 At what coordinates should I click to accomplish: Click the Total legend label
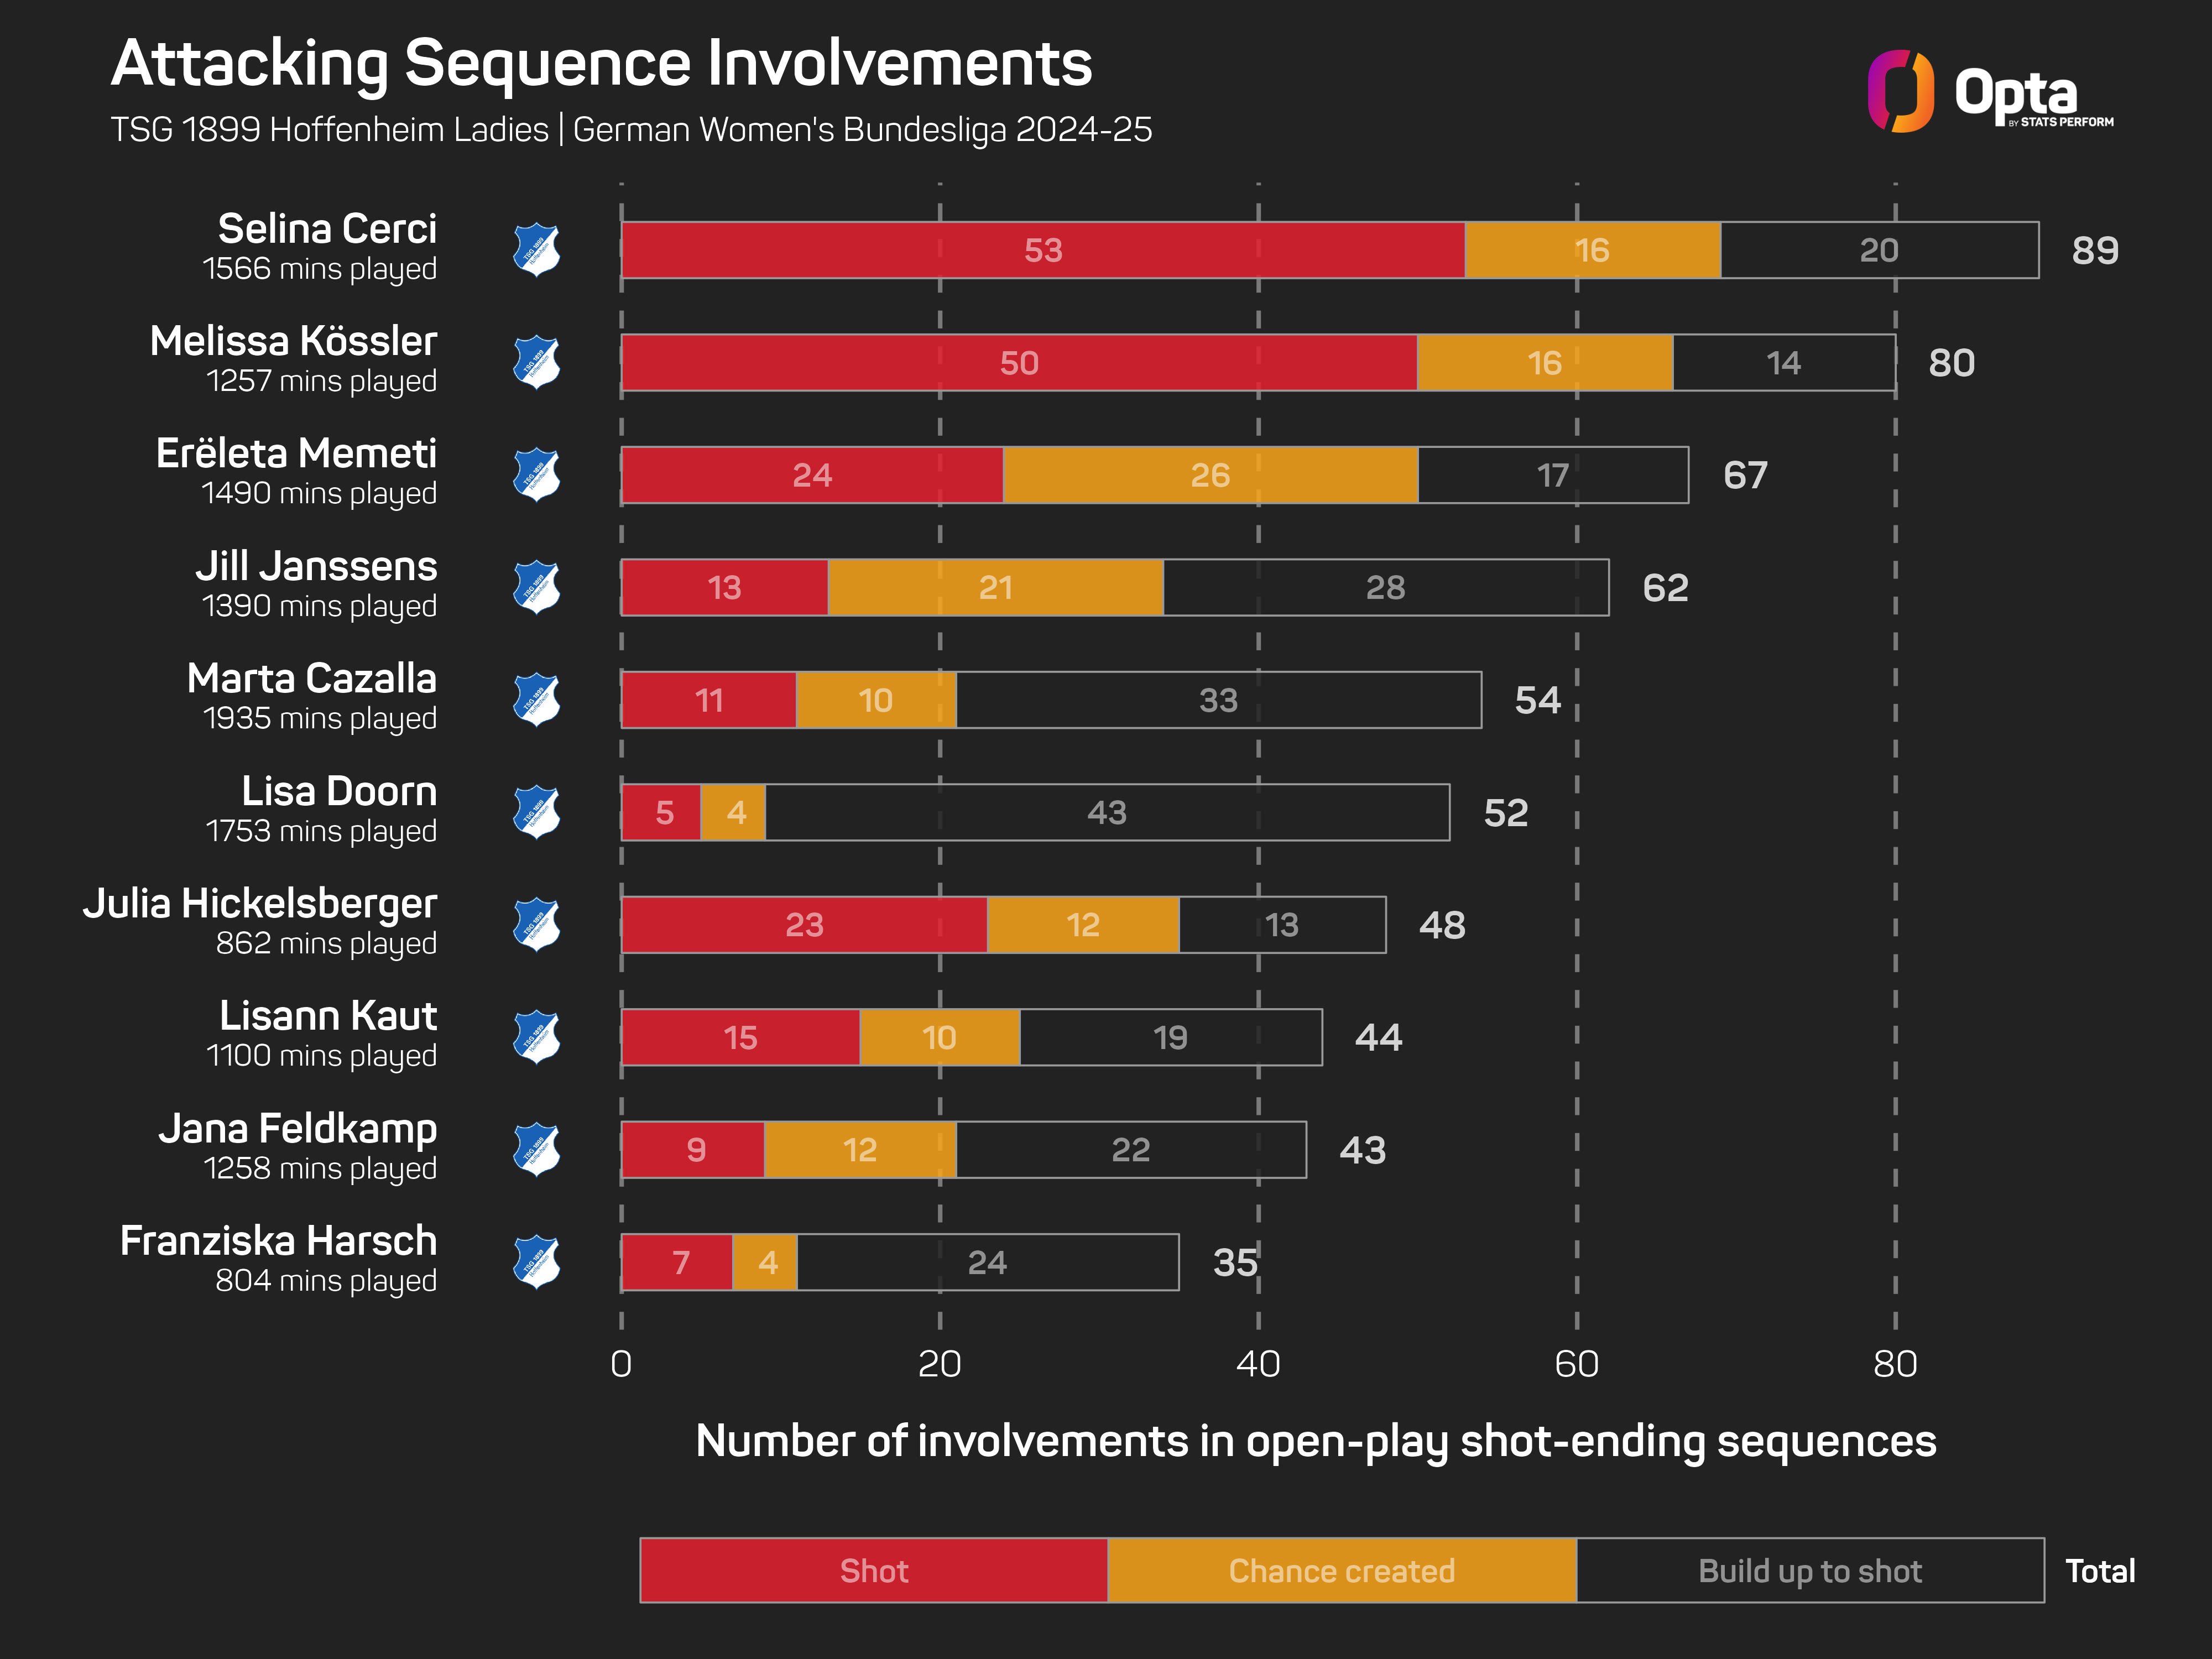tap(2100, 1571)
